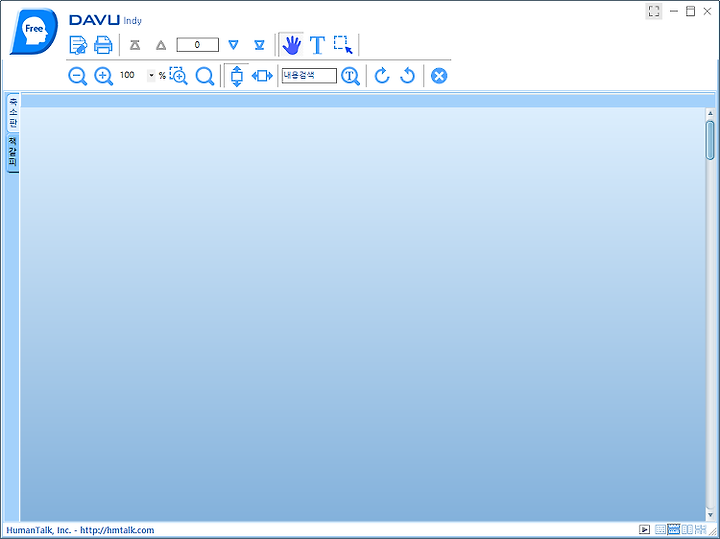
Task: Switch to continuous facing pages view
Action: pyautogui.click(x=701, y=529)
